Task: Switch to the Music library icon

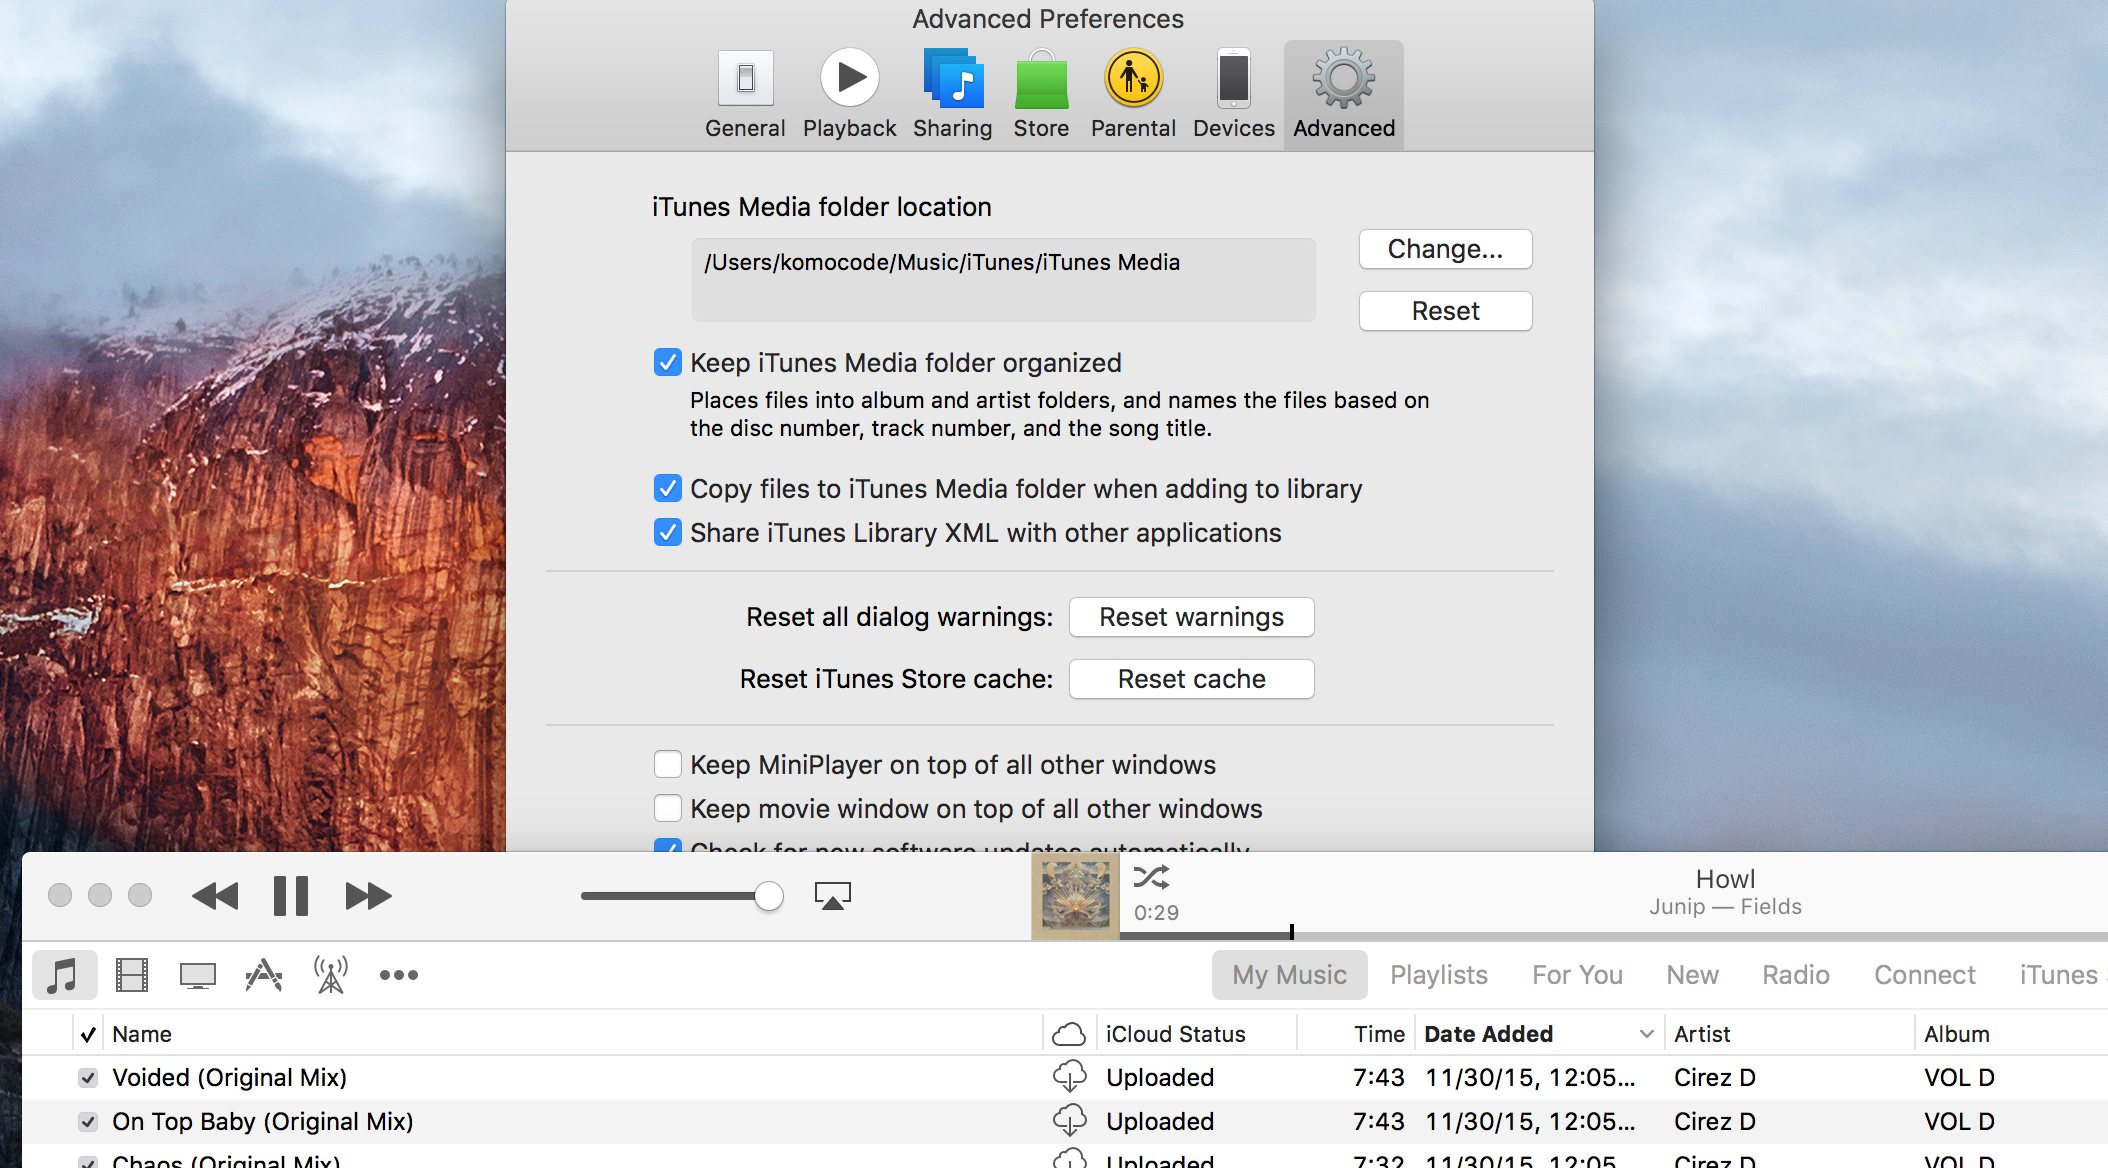Action: point(64,975)
